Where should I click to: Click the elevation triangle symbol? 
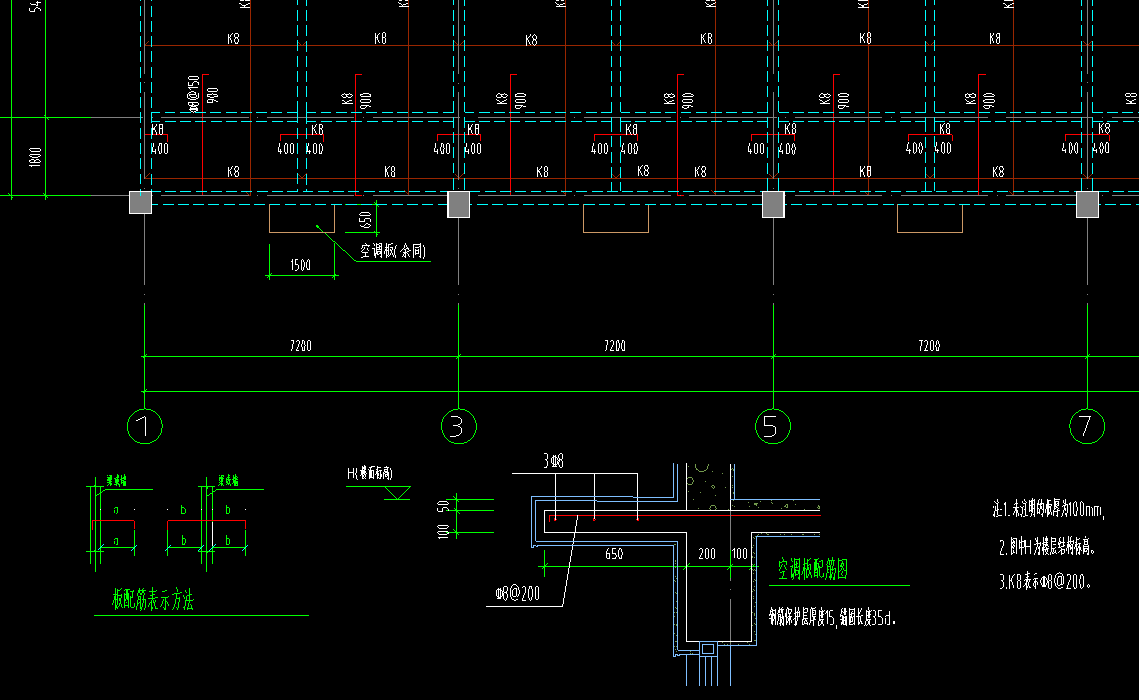click(397, 493)
